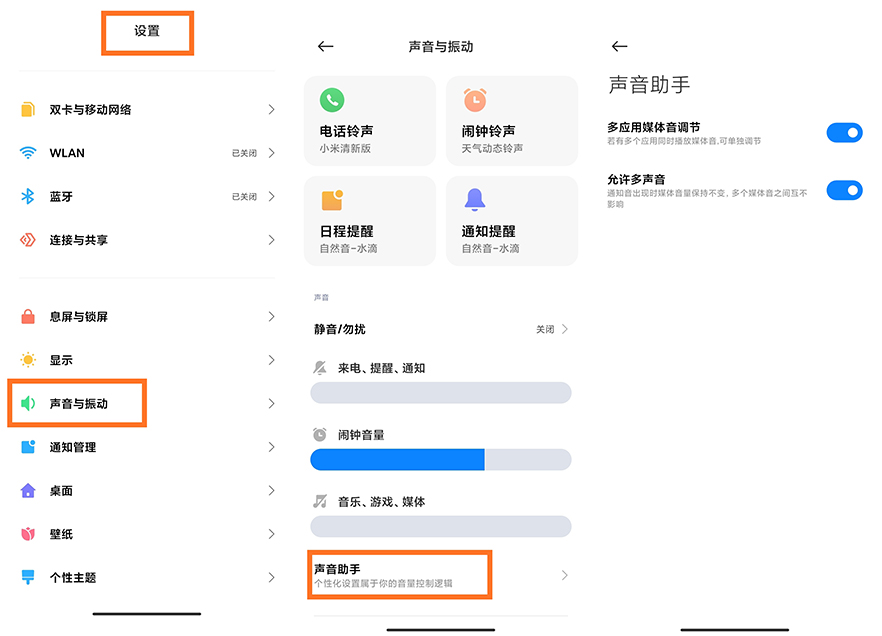Open the 日程提醒 sound card
The width and height of the screenshot is (882, 636).
370,221
